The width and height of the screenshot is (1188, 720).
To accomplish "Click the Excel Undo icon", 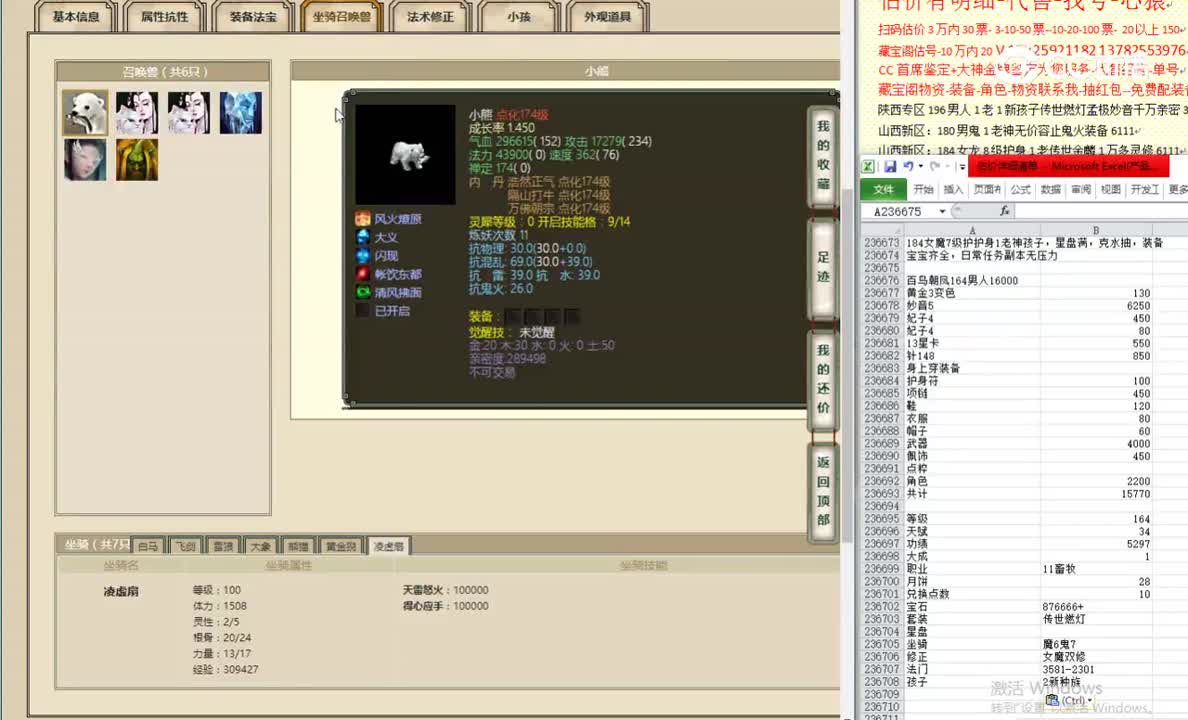I will 908,167.
